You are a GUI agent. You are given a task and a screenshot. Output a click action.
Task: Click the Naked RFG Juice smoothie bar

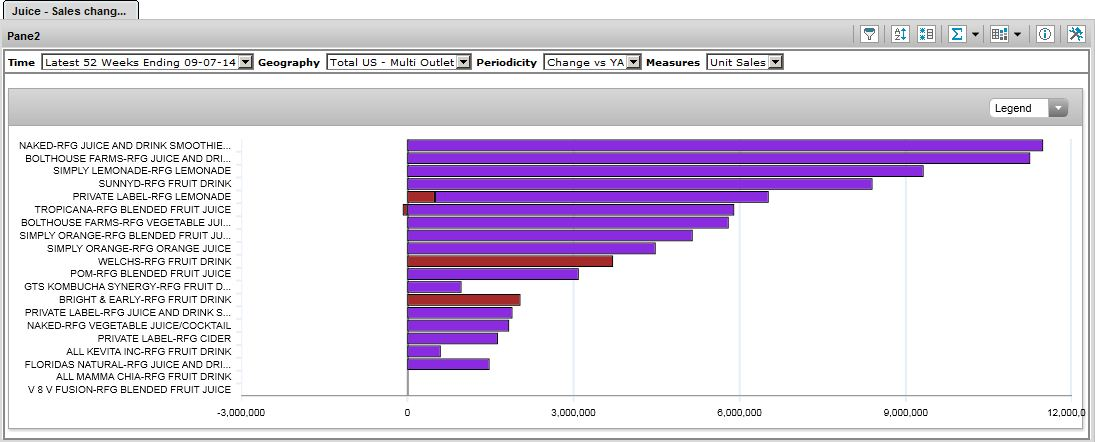pyautogui.click(x=724, y=145)
